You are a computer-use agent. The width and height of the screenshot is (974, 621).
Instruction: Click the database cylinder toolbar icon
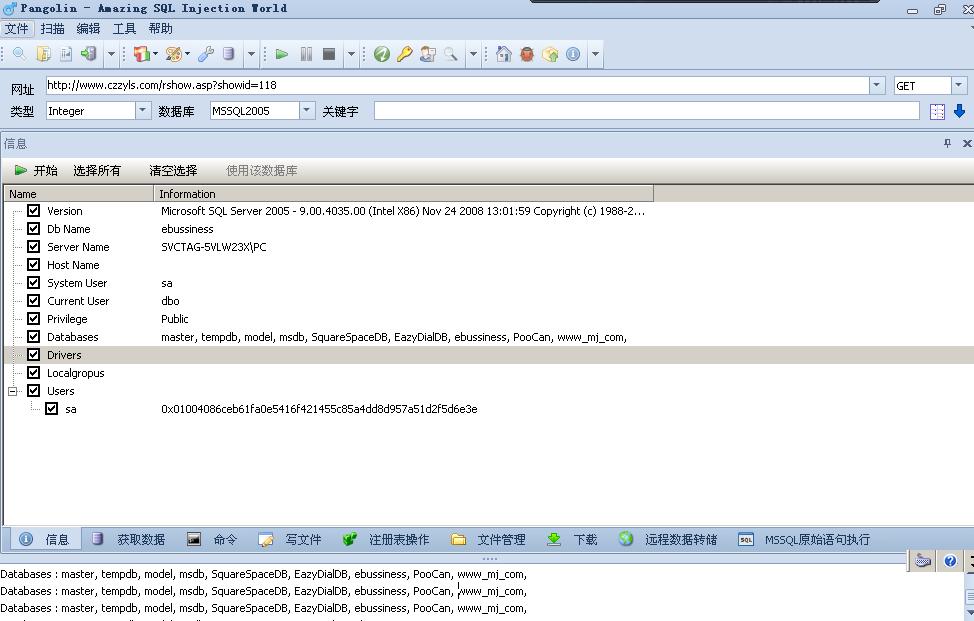[x=229, y=54]
